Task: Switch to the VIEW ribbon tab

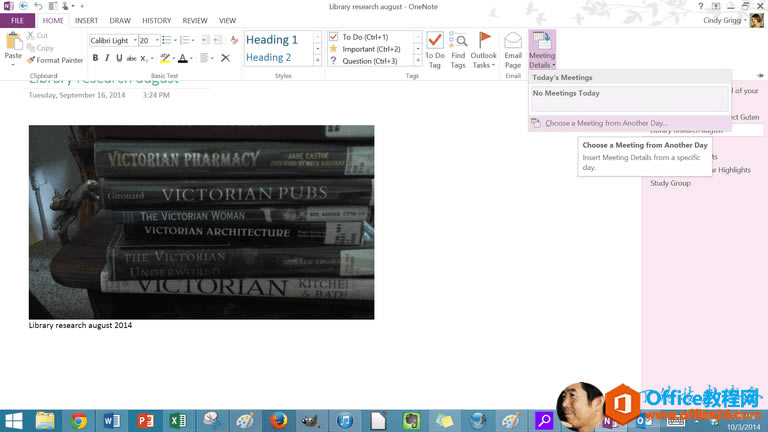Action: 227,21
